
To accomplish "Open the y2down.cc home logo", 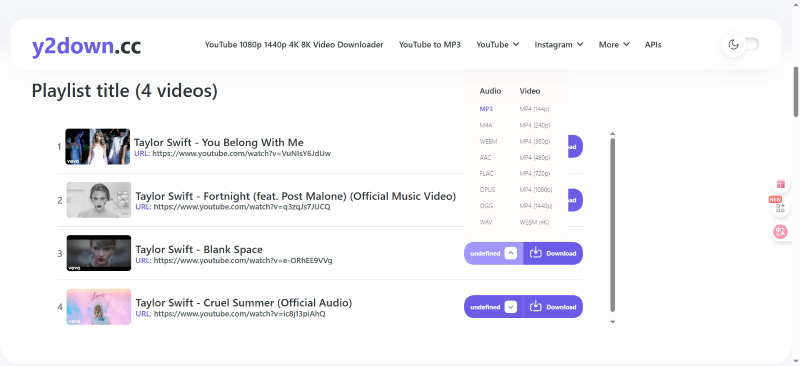I will pyautogui.click(x=86, y=46).
